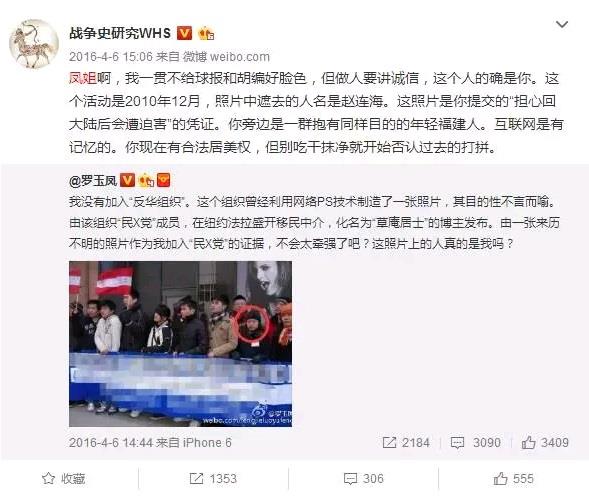
Task: Follow the 微博 weibo.com source link
Action: tap(226, 57)
